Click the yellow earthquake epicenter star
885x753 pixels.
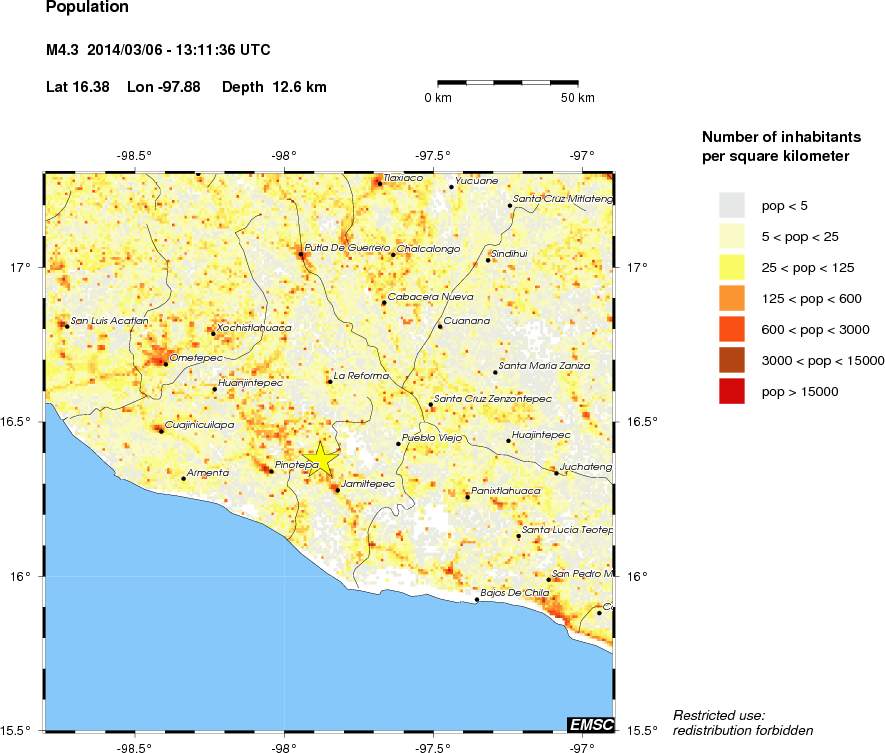point(321,459)
